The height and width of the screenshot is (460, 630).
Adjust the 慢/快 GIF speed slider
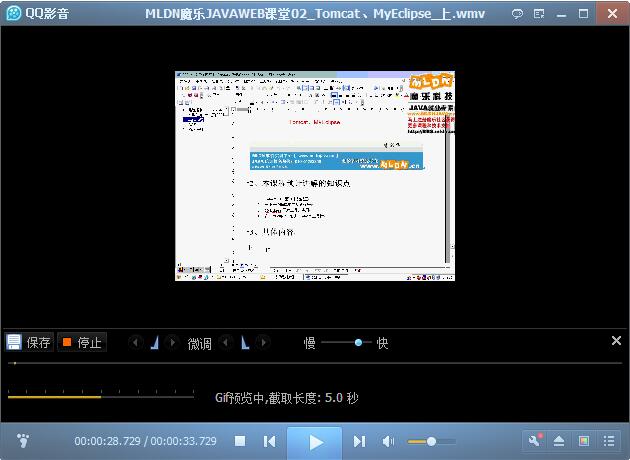click(346, 343)
